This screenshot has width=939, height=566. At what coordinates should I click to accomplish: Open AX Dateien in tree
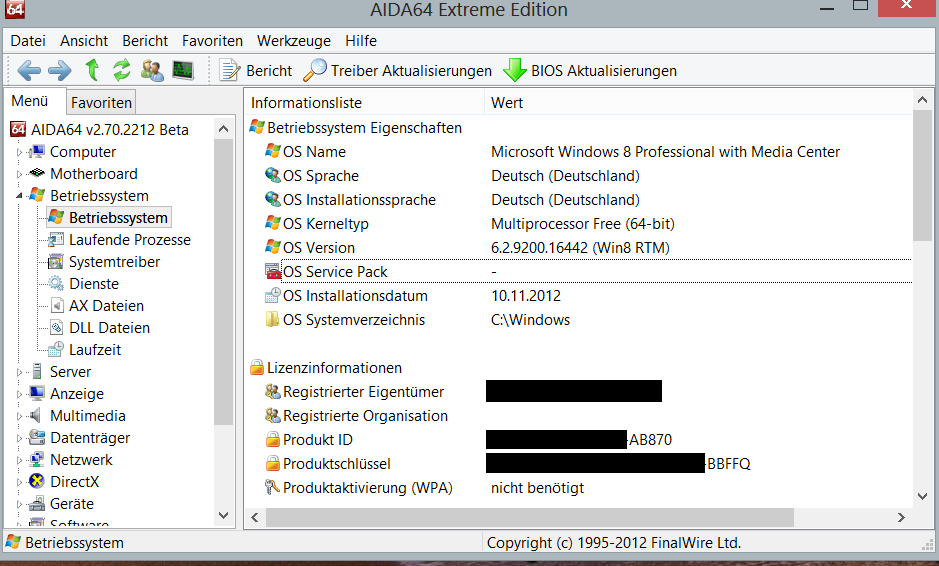click(106, 306)
